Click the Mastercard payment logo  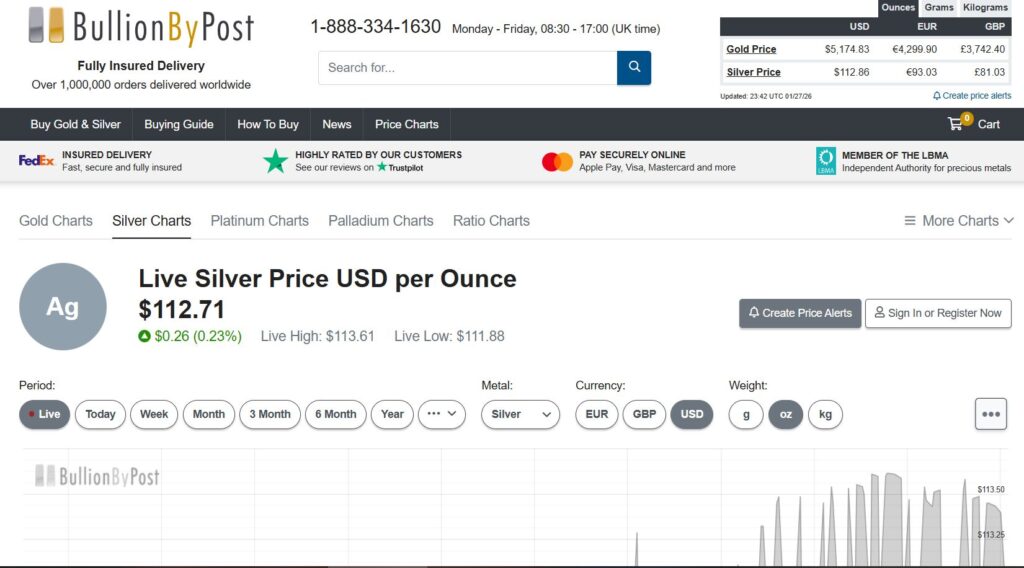557,162
